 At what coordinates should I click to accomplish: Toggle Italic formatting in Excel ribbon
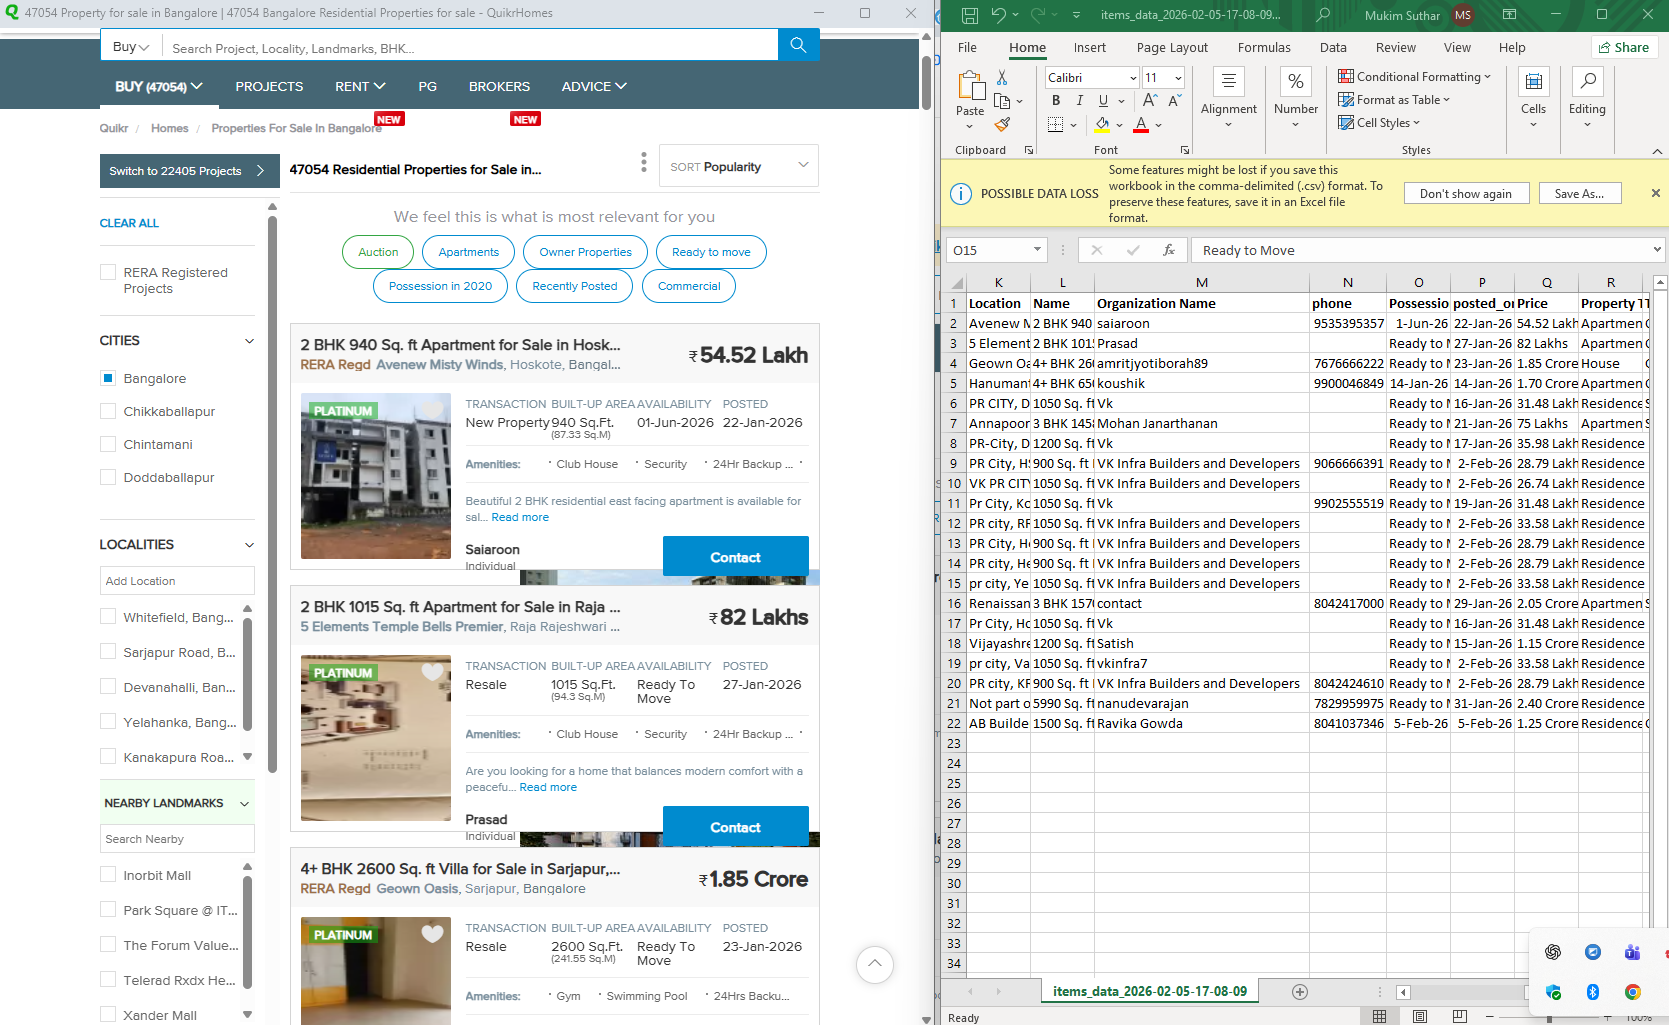tap(1080, 101)
